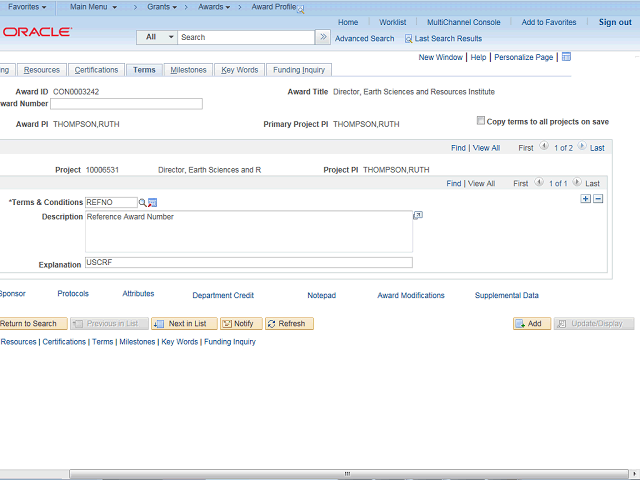Click Last link beside 1 of 2
Image resolution: width=640 pixels, height=480 pixels.
click(597, 148)
